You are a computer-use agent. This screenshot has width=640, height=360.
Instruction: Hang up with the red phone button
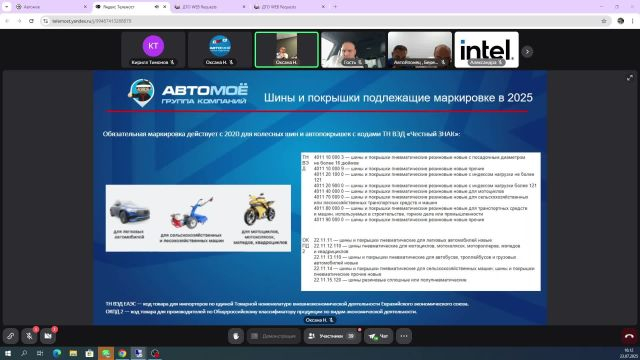[629, 336]
